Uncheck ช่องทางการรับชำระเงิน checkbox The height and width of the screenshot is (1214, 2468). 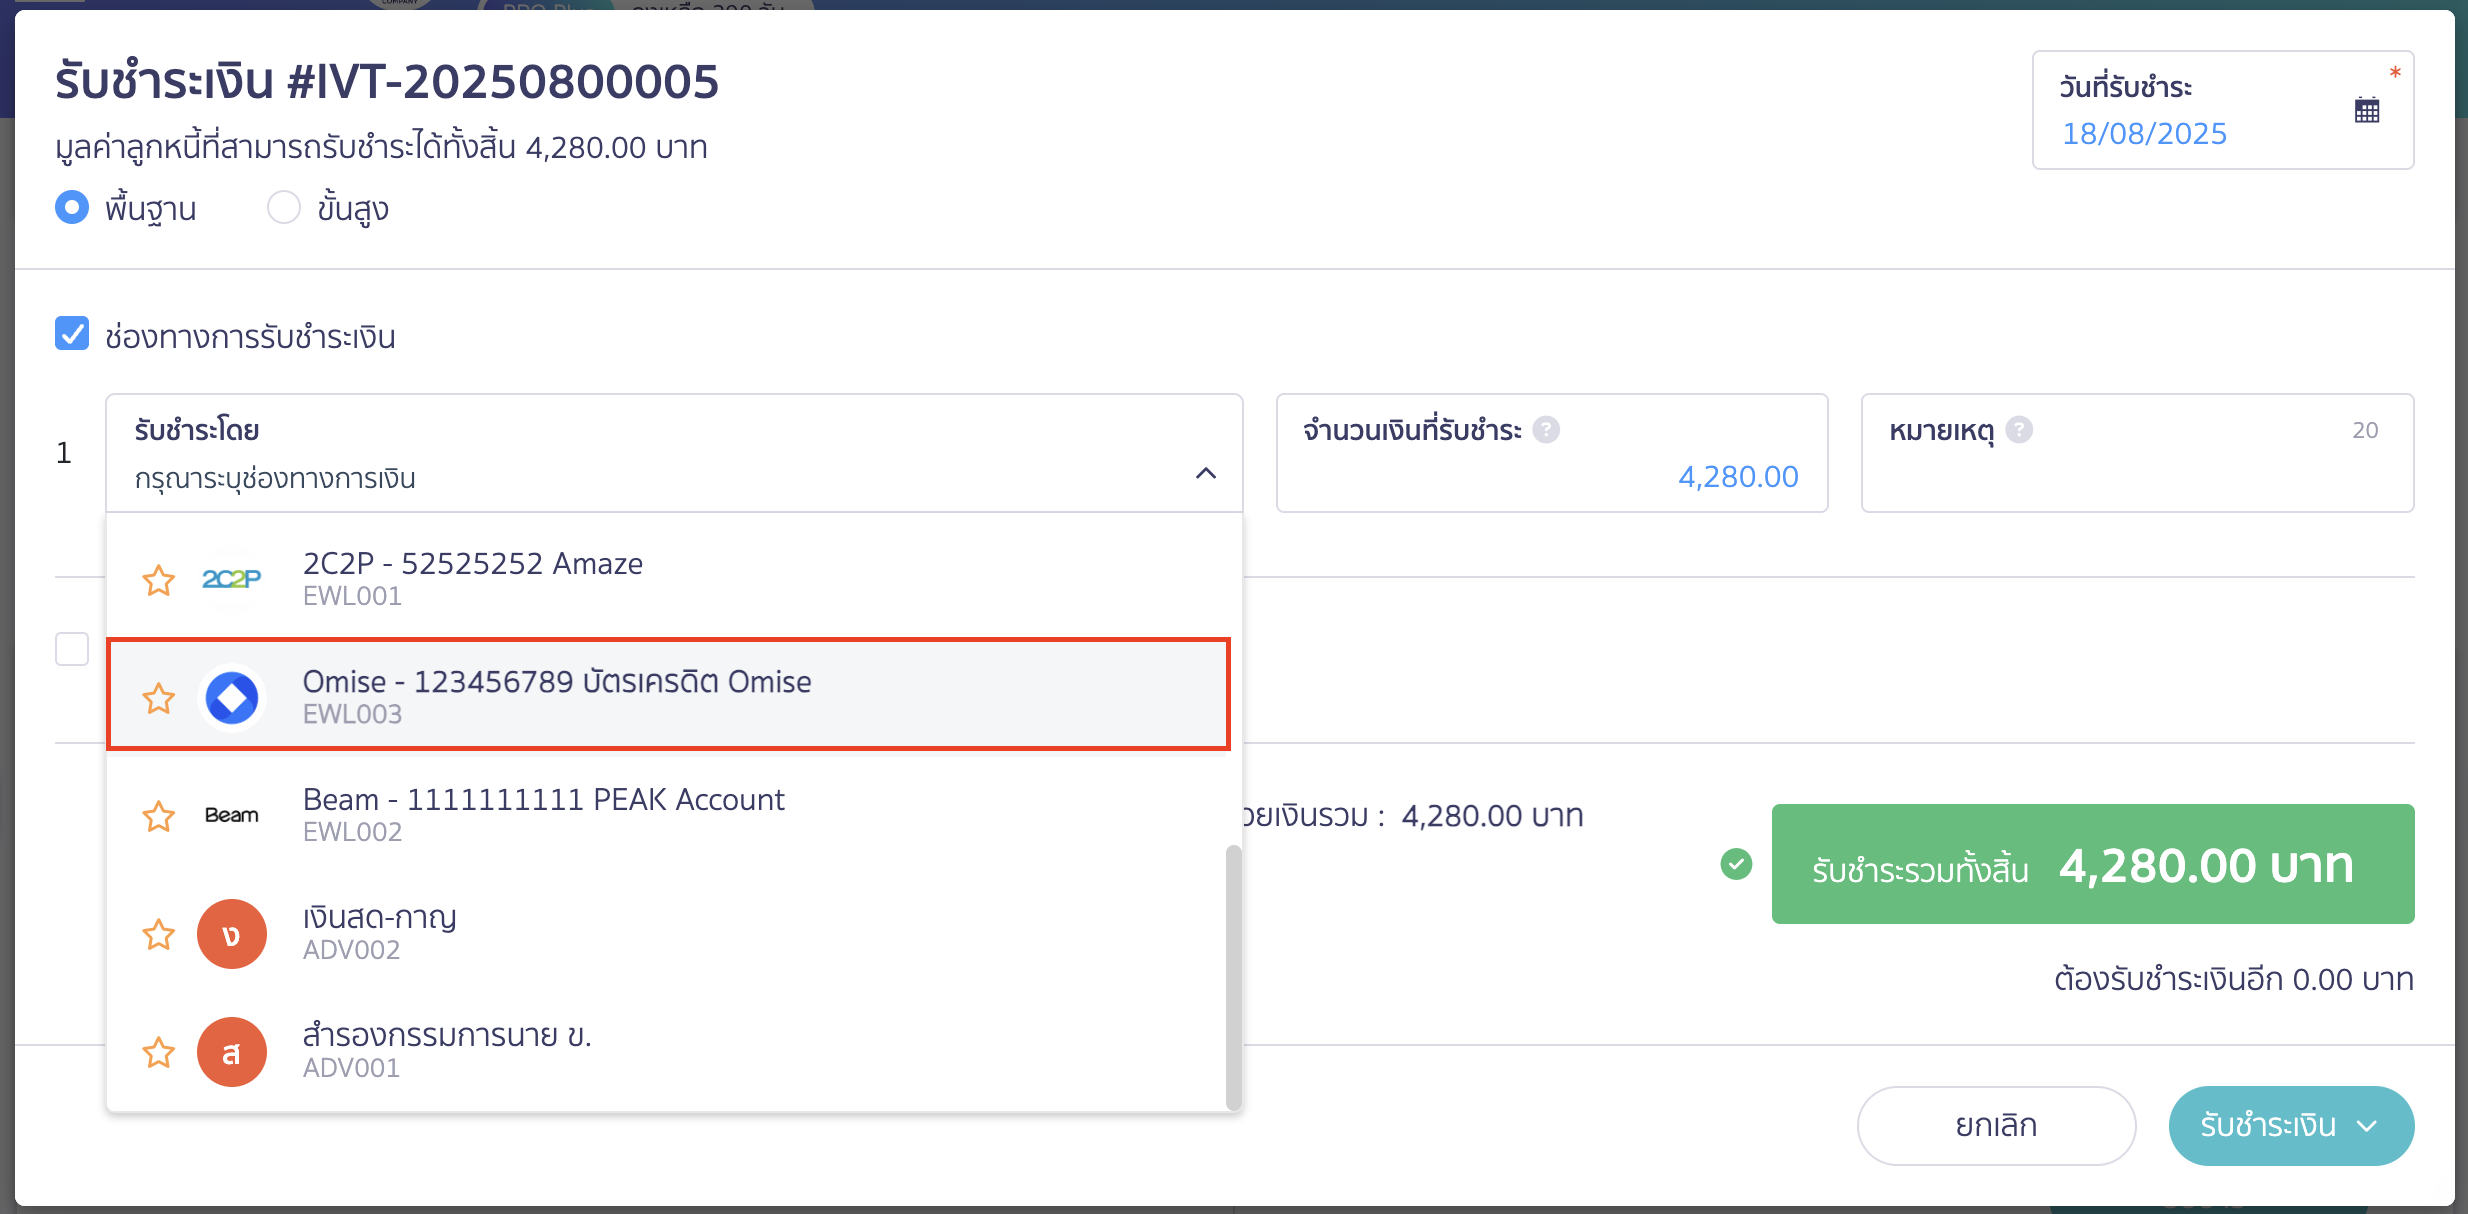coord(72,334)
